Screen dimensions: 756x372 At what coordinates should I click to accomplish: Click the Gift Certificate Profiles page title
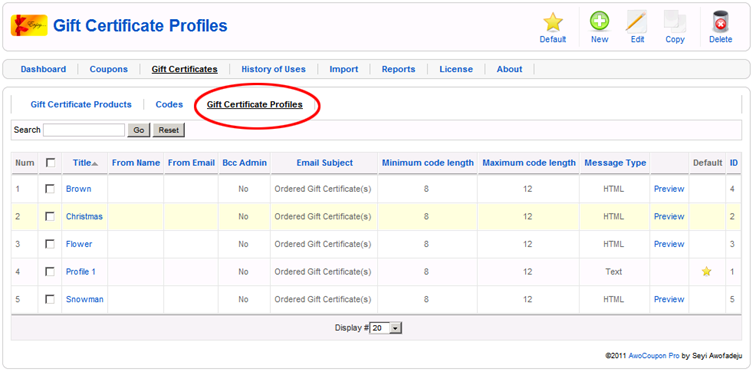click(140, 25)
